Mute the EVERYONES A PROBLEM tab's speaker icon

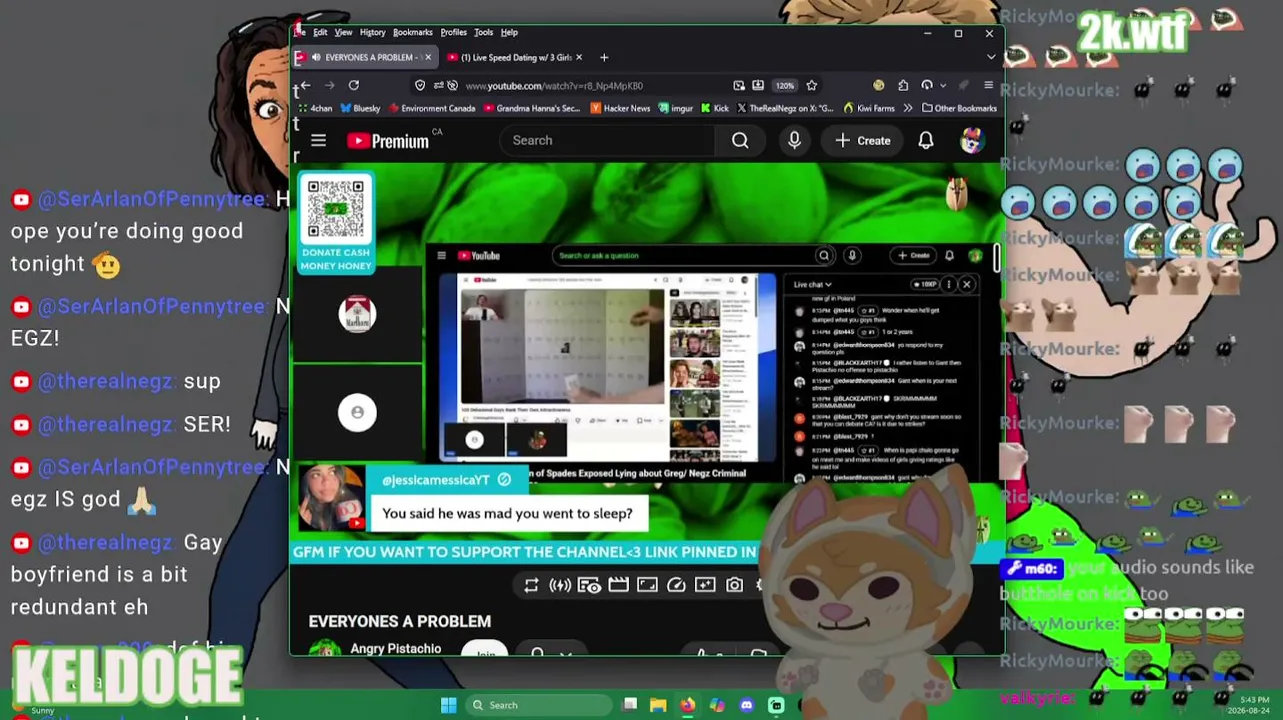[x=316, y=57]
